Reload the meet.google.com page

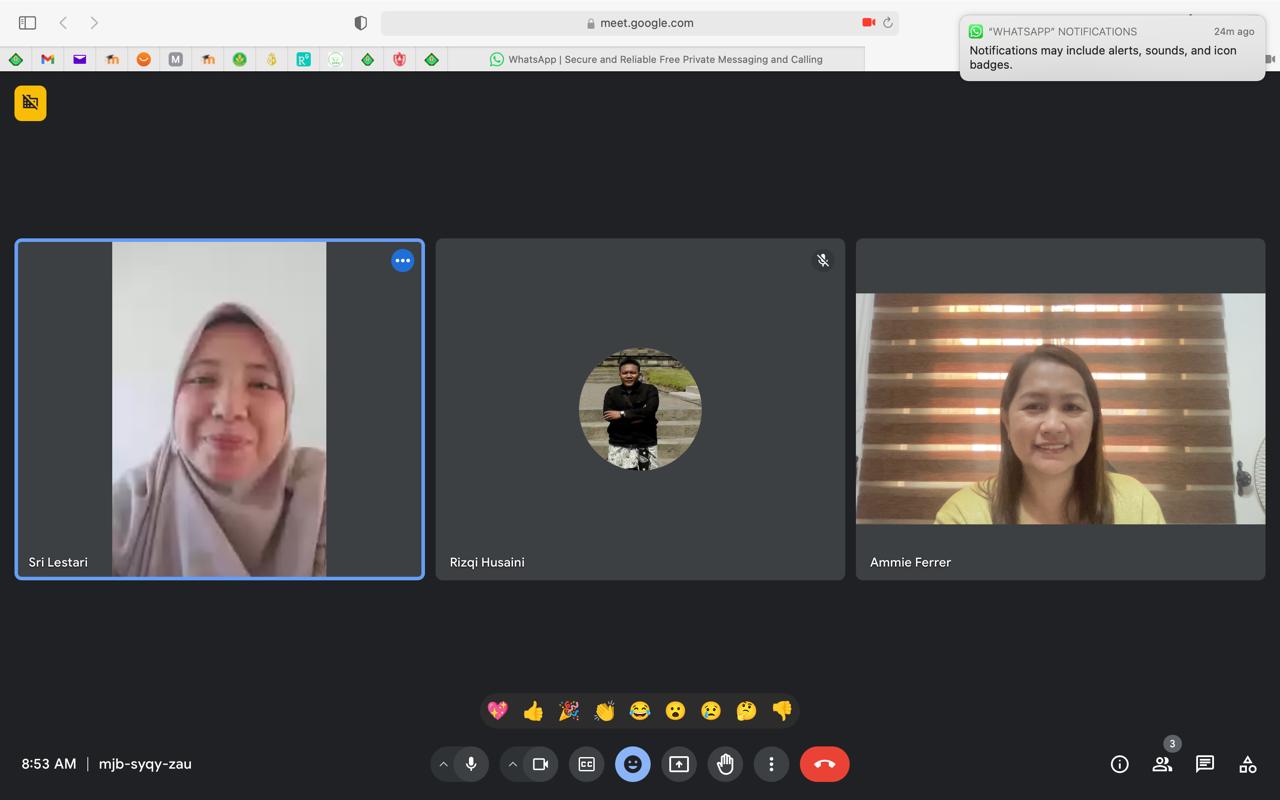pos(887,22)
